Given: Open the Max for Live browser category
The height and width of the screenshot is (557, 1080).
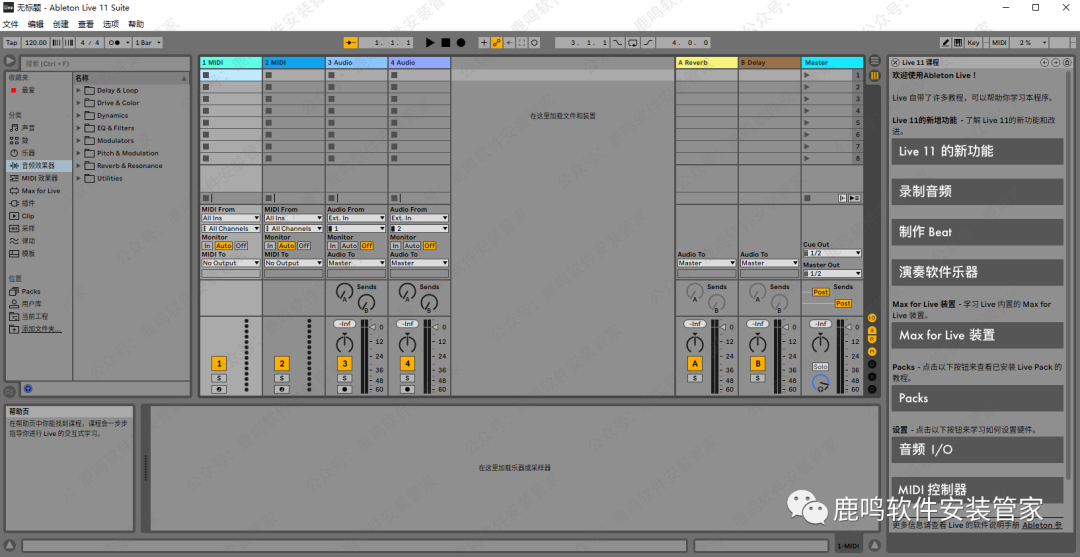Looking at the screenshot, I should 40,191.
